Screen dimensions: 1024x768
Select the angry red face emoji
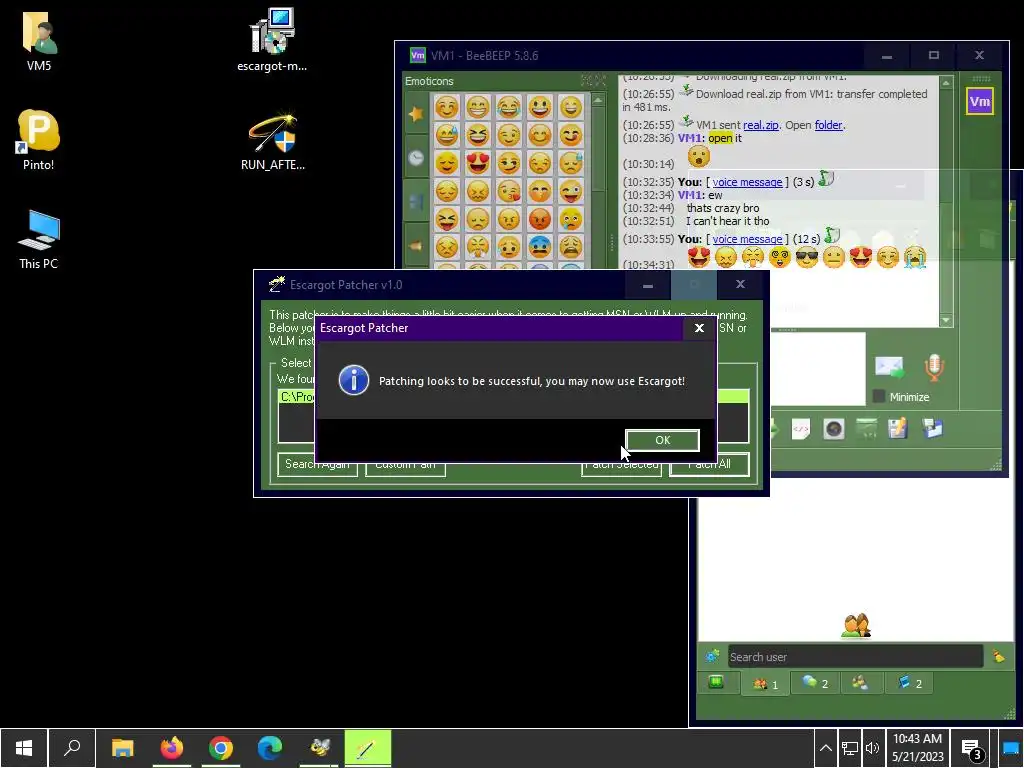click(x=540, y=219)
